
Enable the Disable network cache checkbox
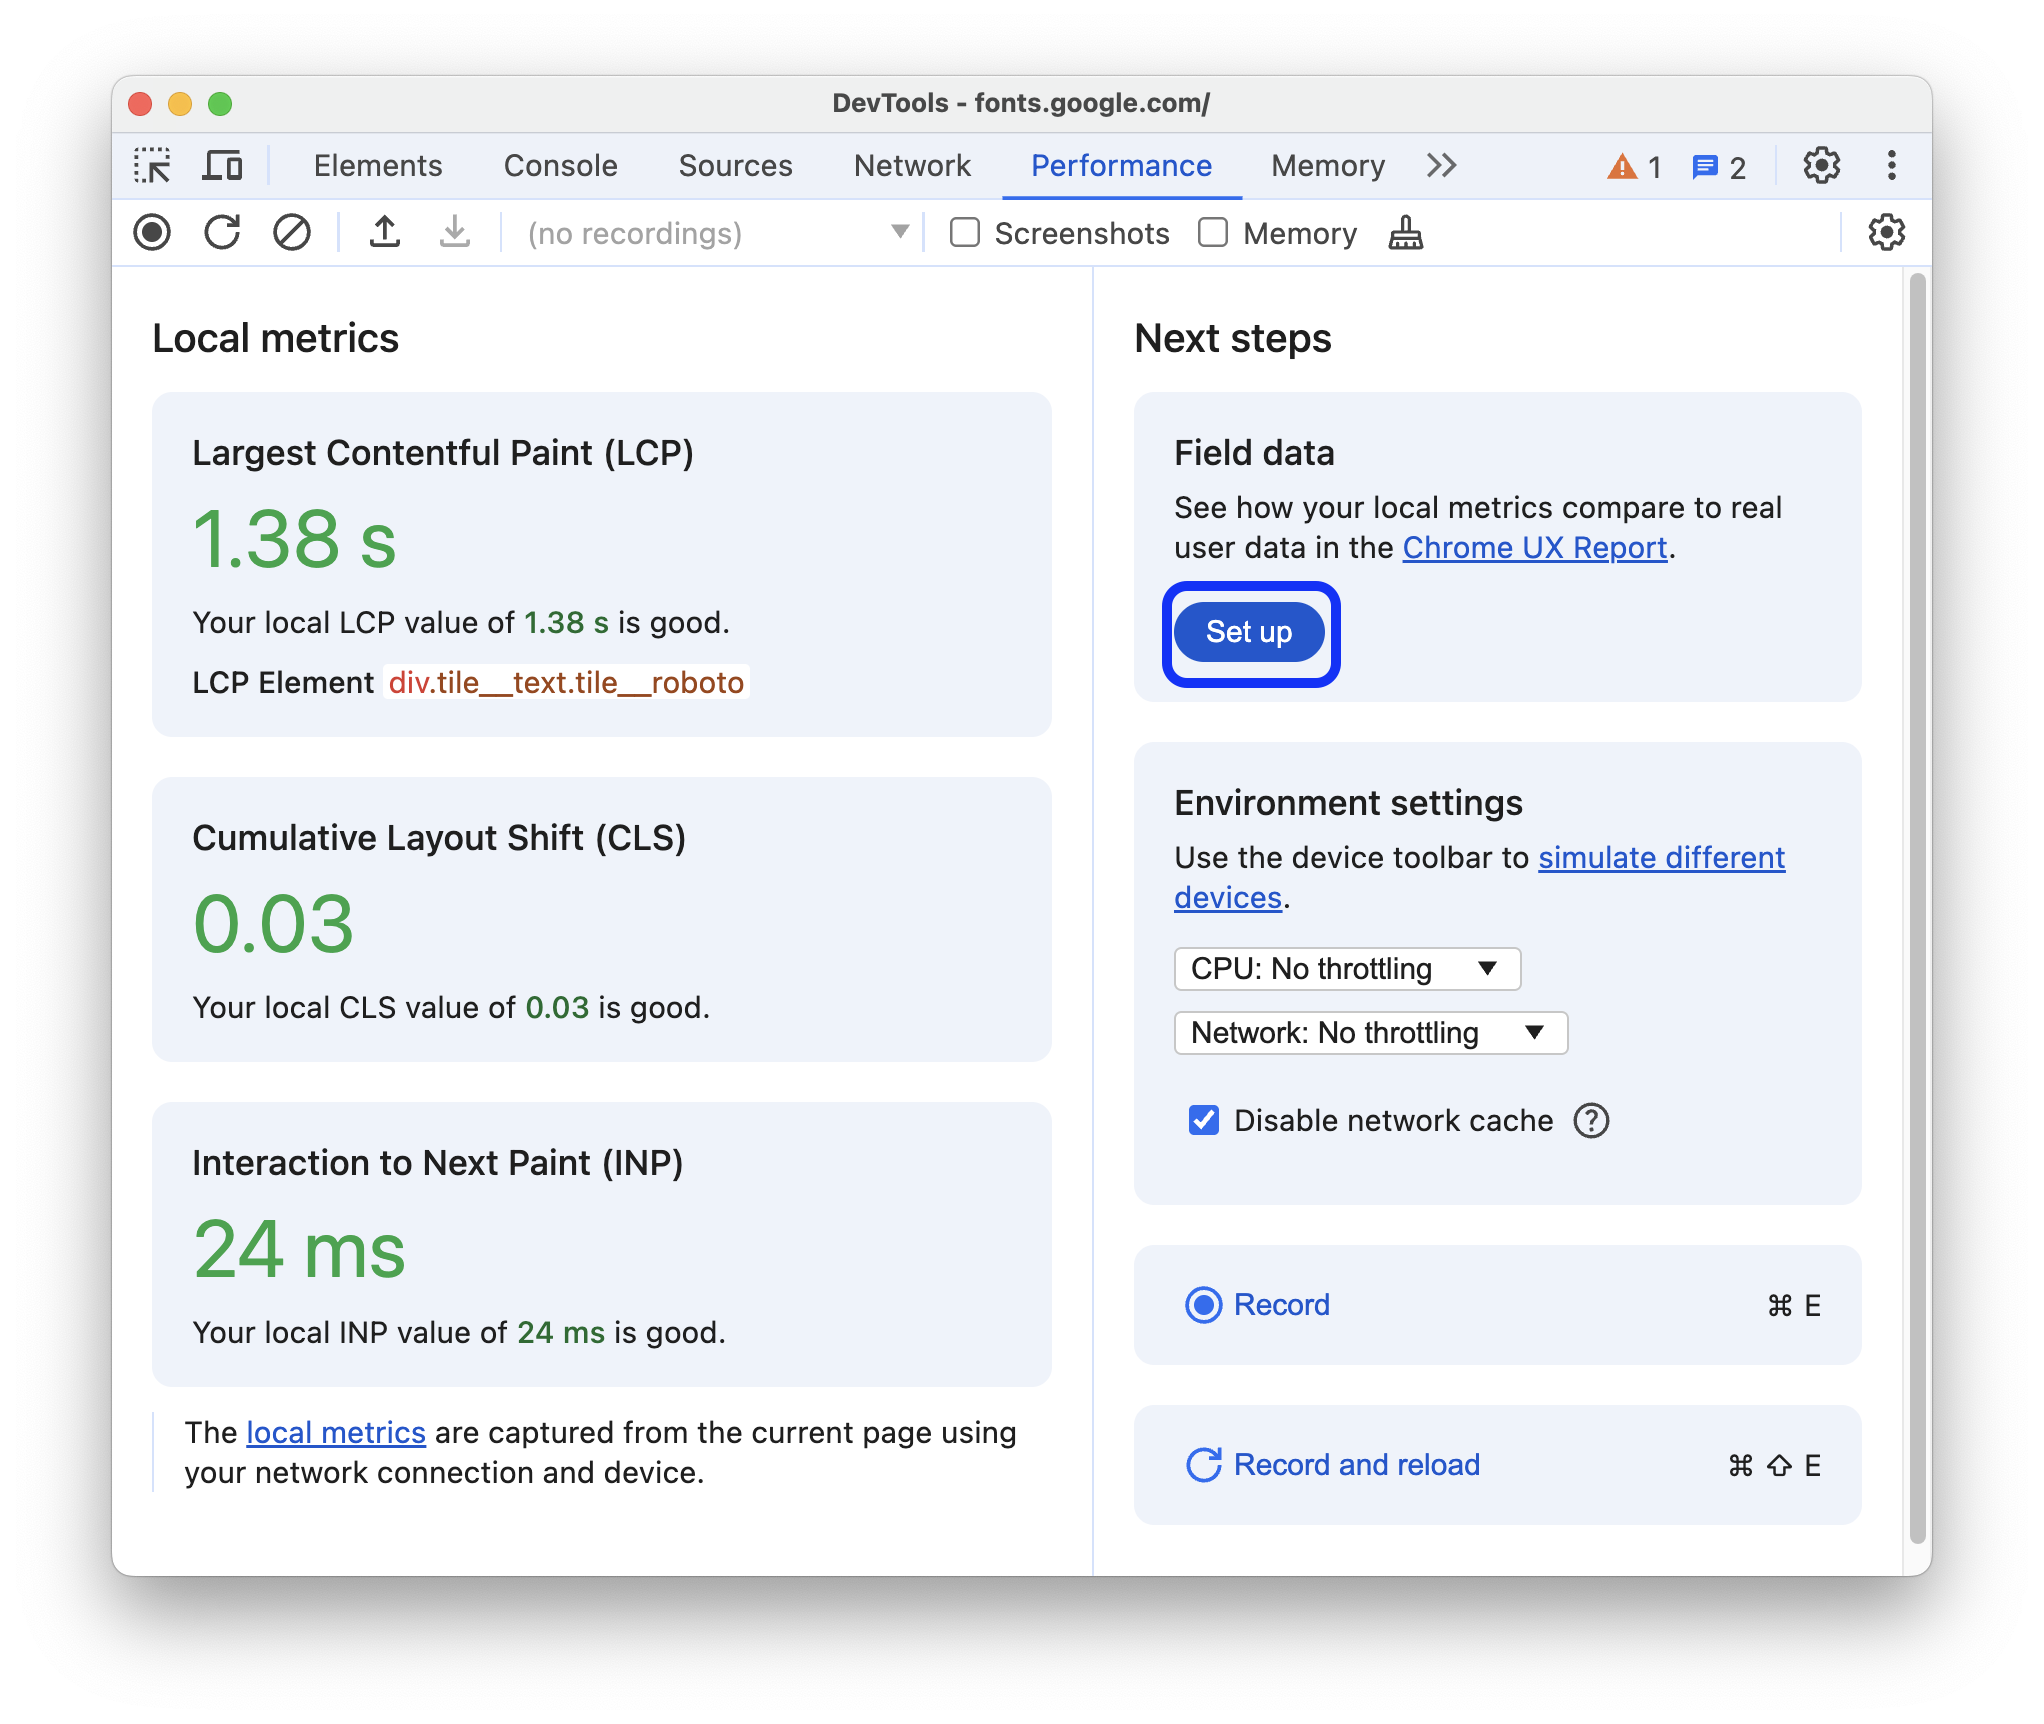coord(1197,1120)
